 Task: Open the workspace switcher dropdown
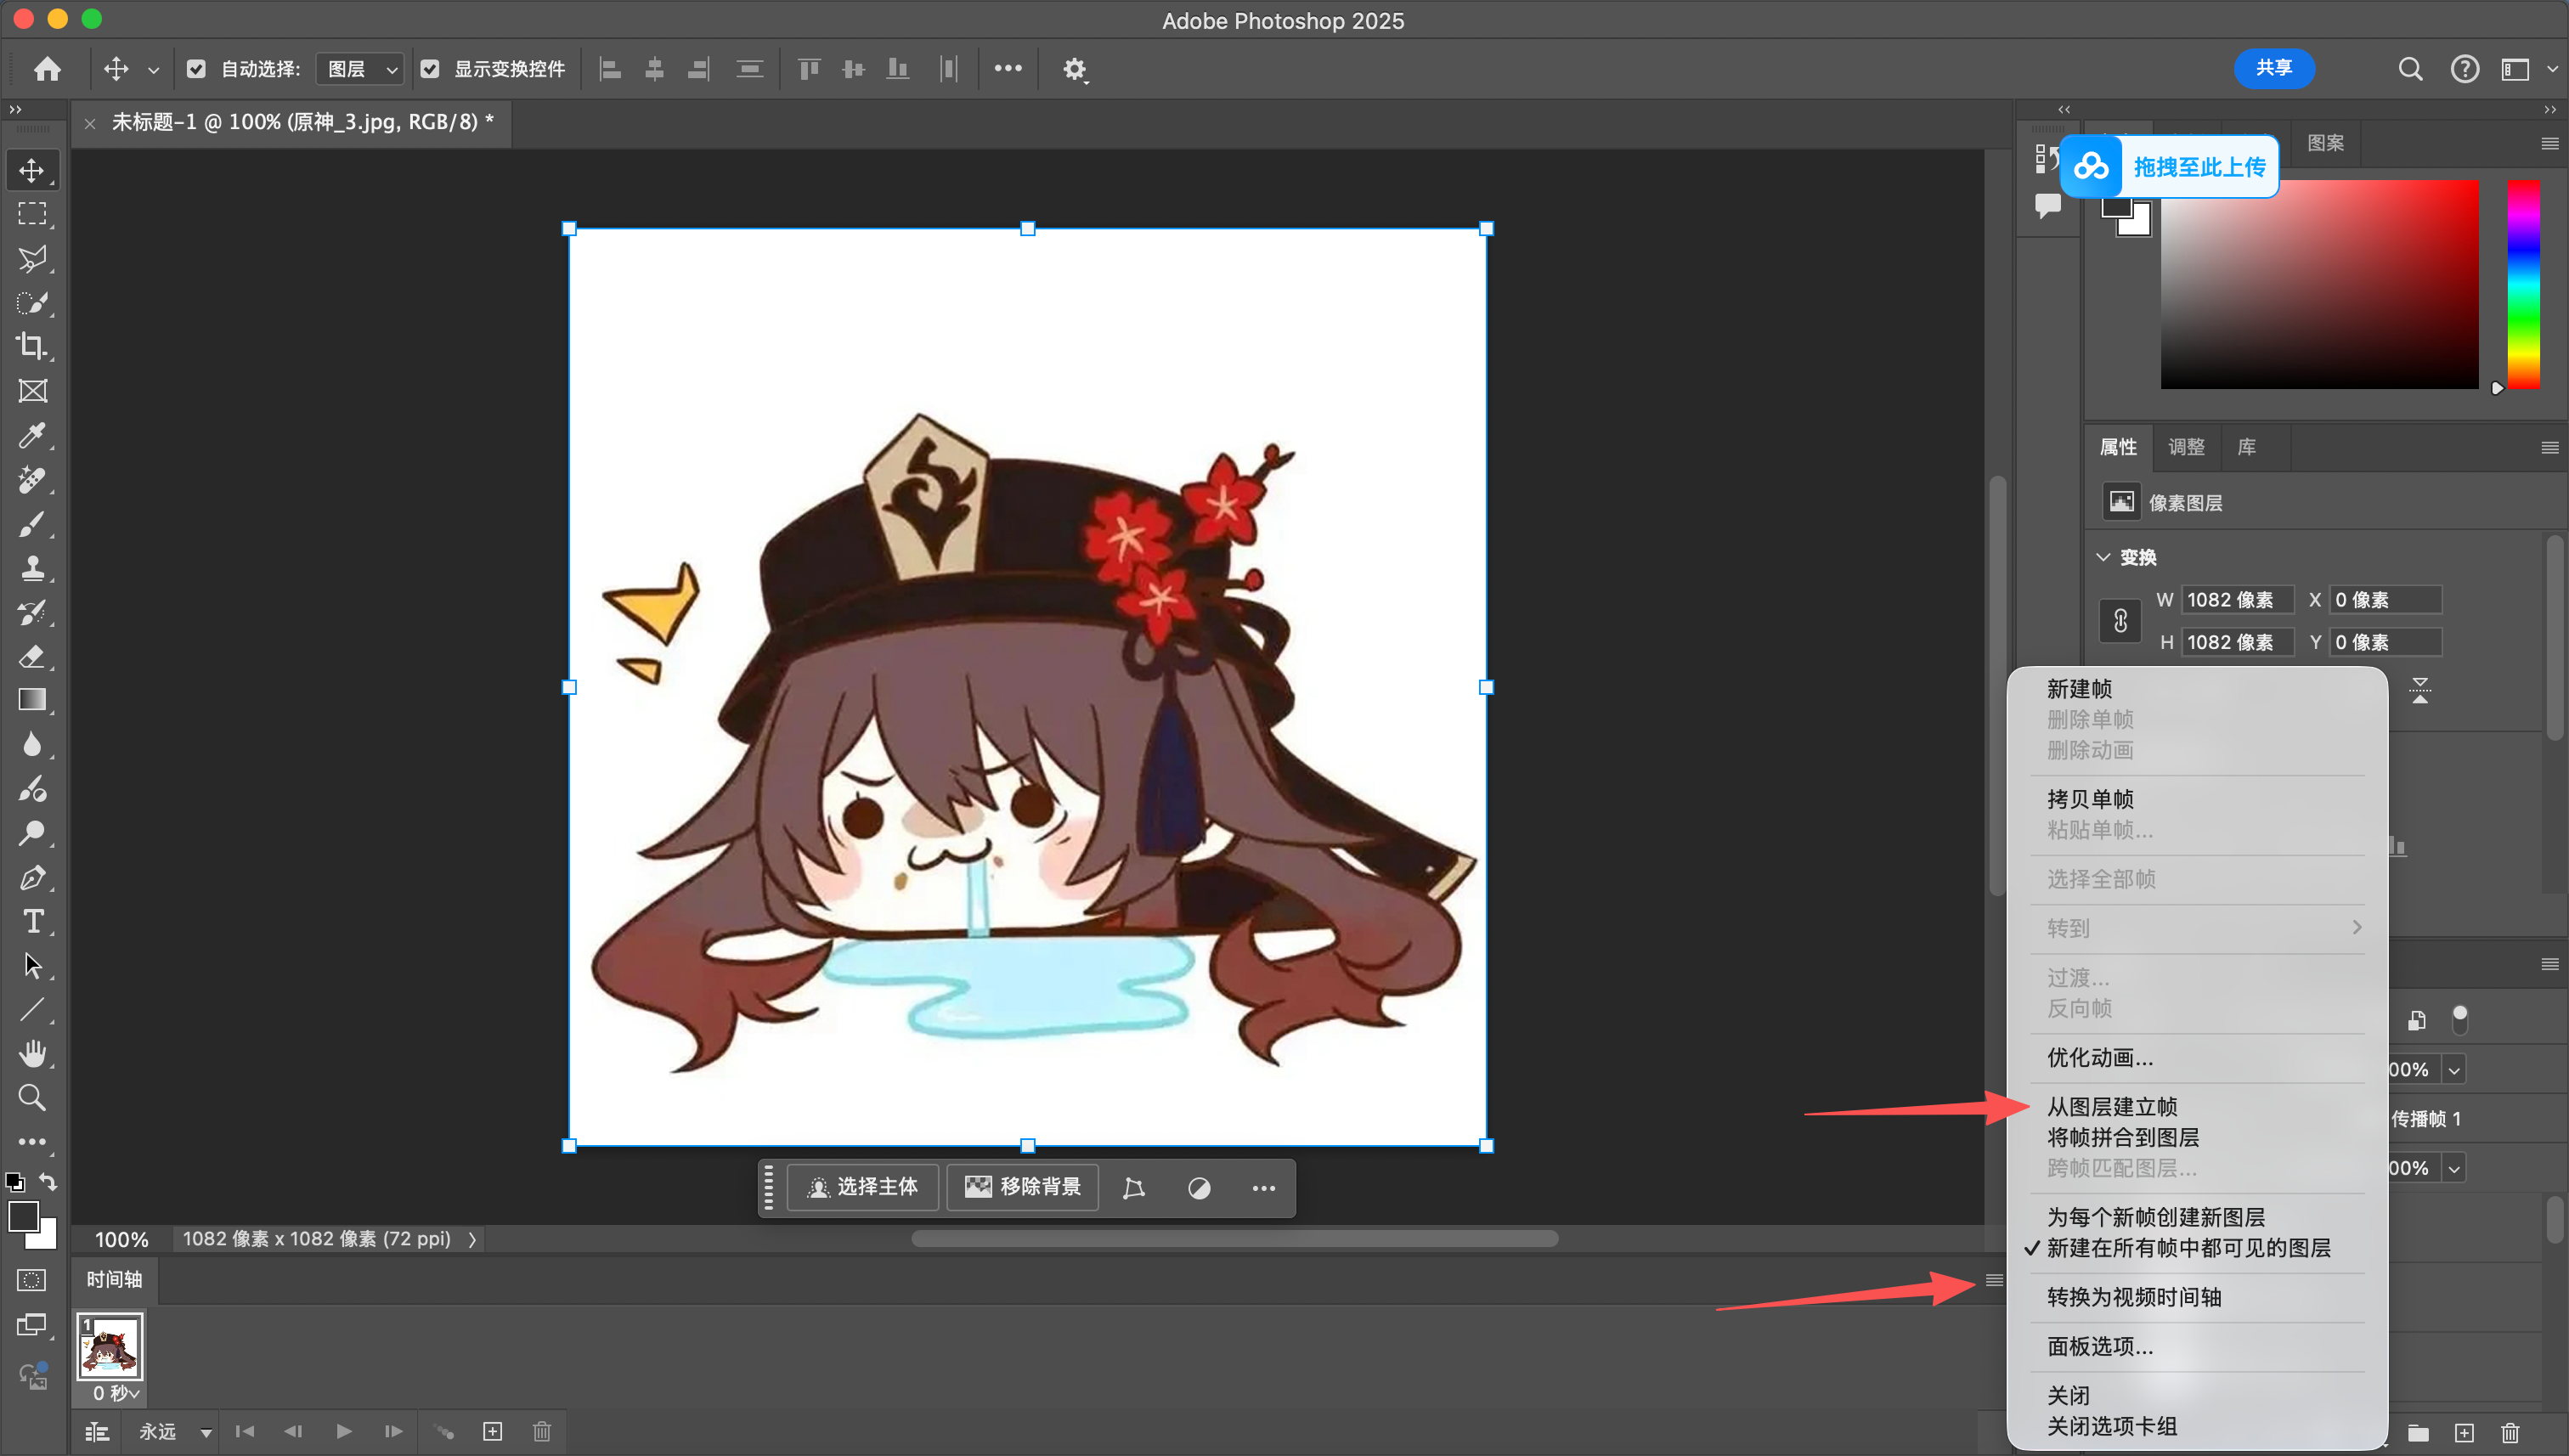coord(2526,69)
